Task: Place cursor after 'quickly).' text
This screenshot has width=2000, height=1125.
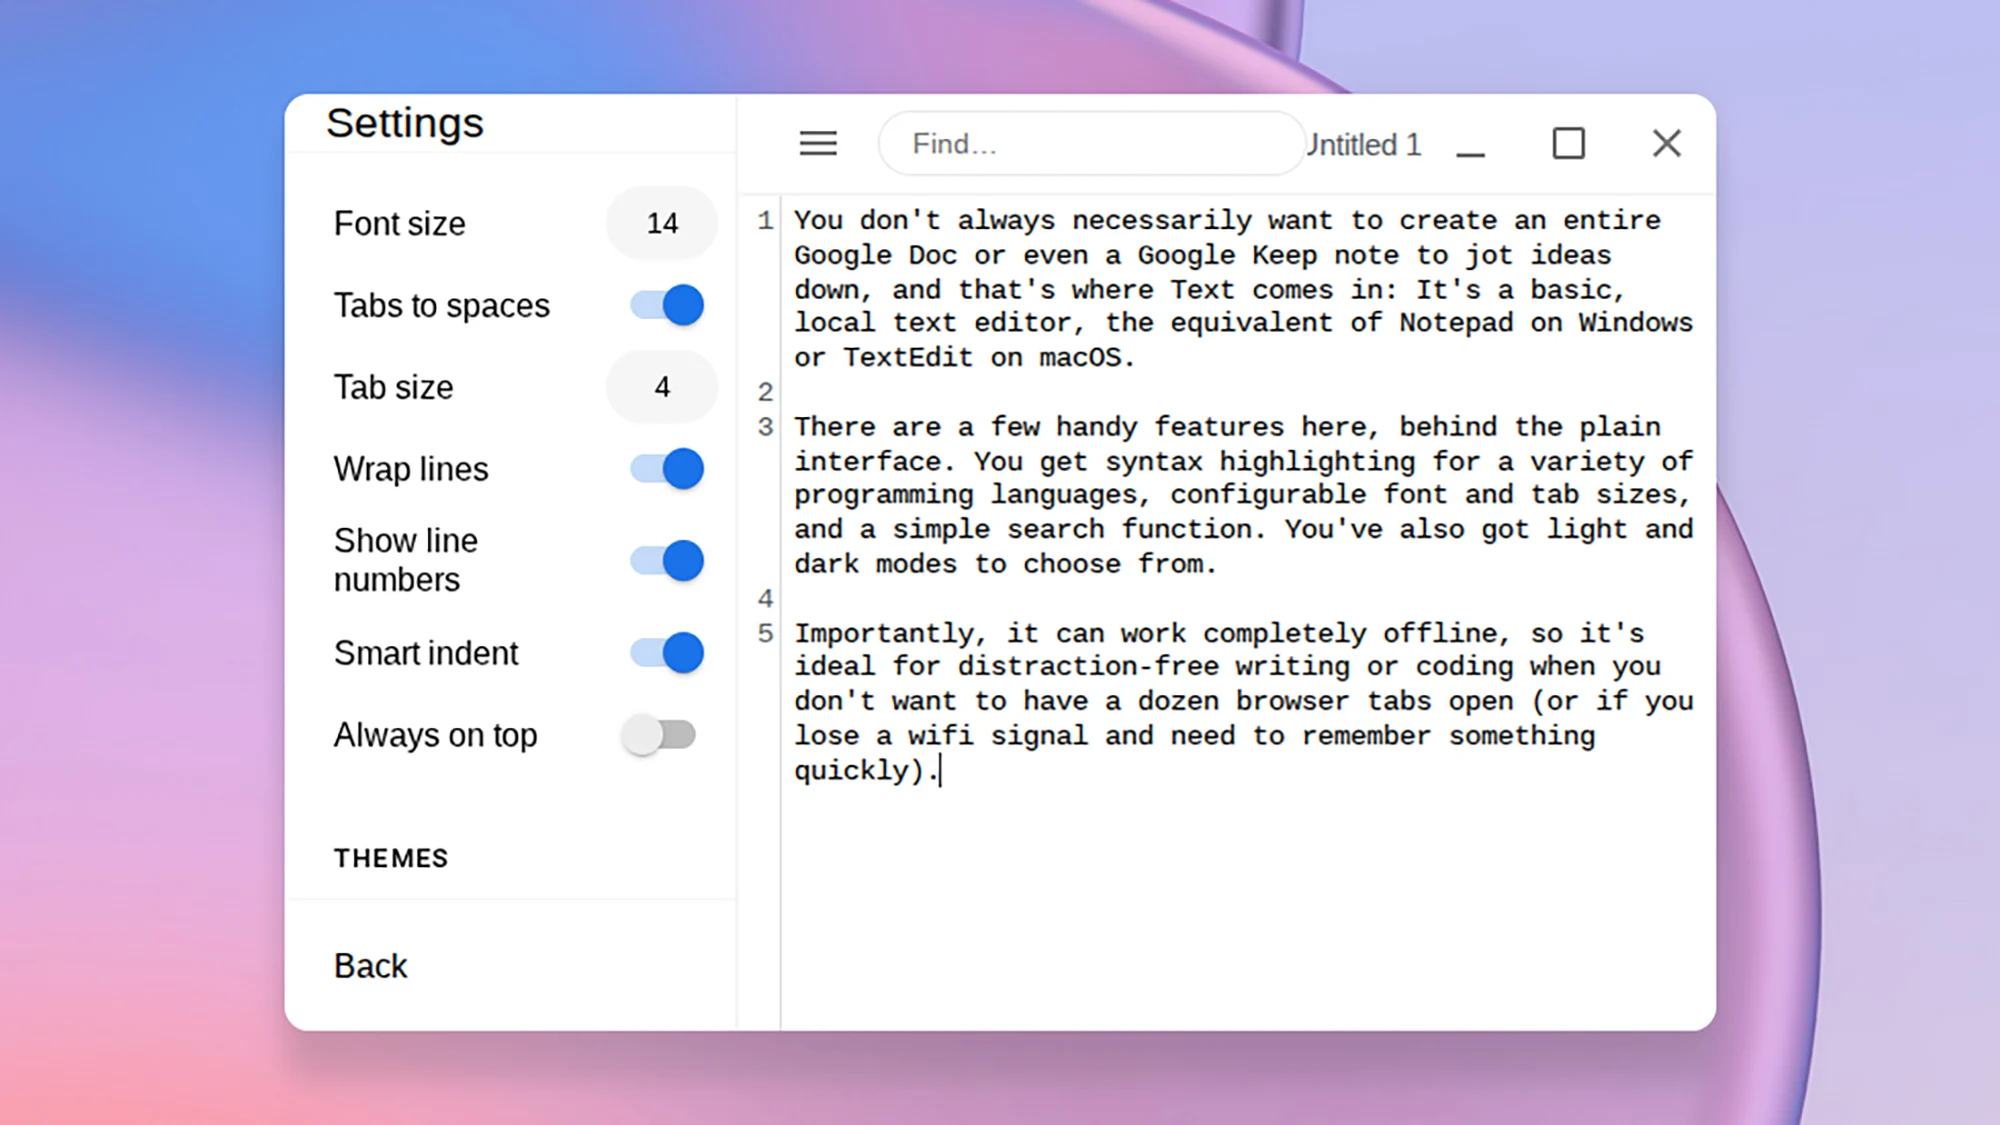Action: point(941,771)
